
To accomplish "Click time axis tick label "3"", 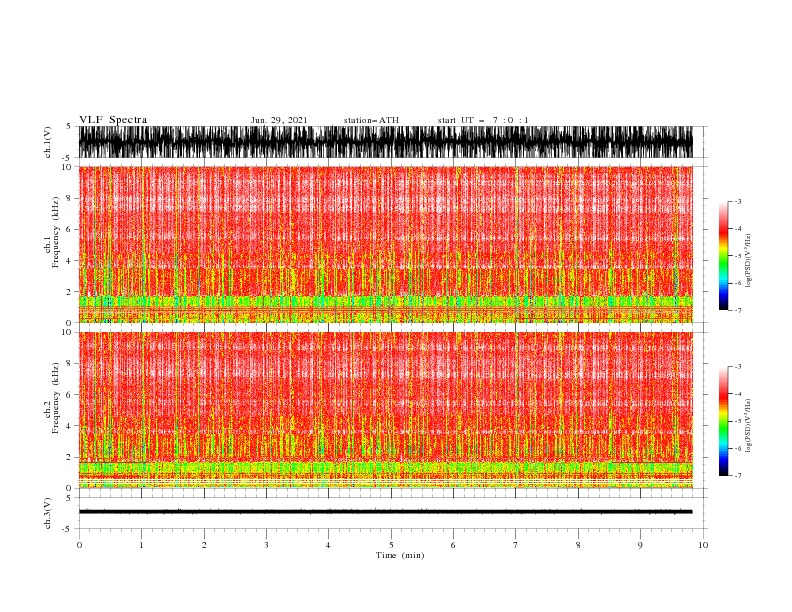I will pos(266,545).
